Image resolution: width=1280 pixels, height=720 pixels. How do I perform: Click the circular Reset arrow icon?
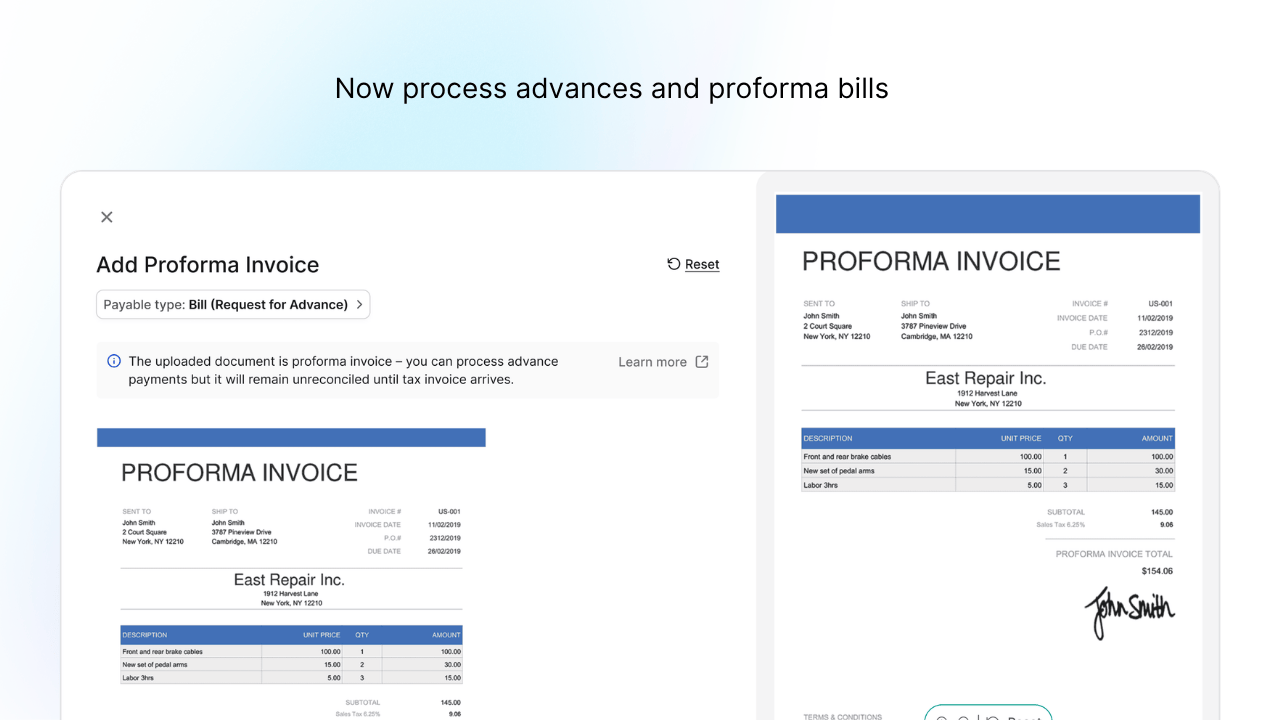[672, 263]
